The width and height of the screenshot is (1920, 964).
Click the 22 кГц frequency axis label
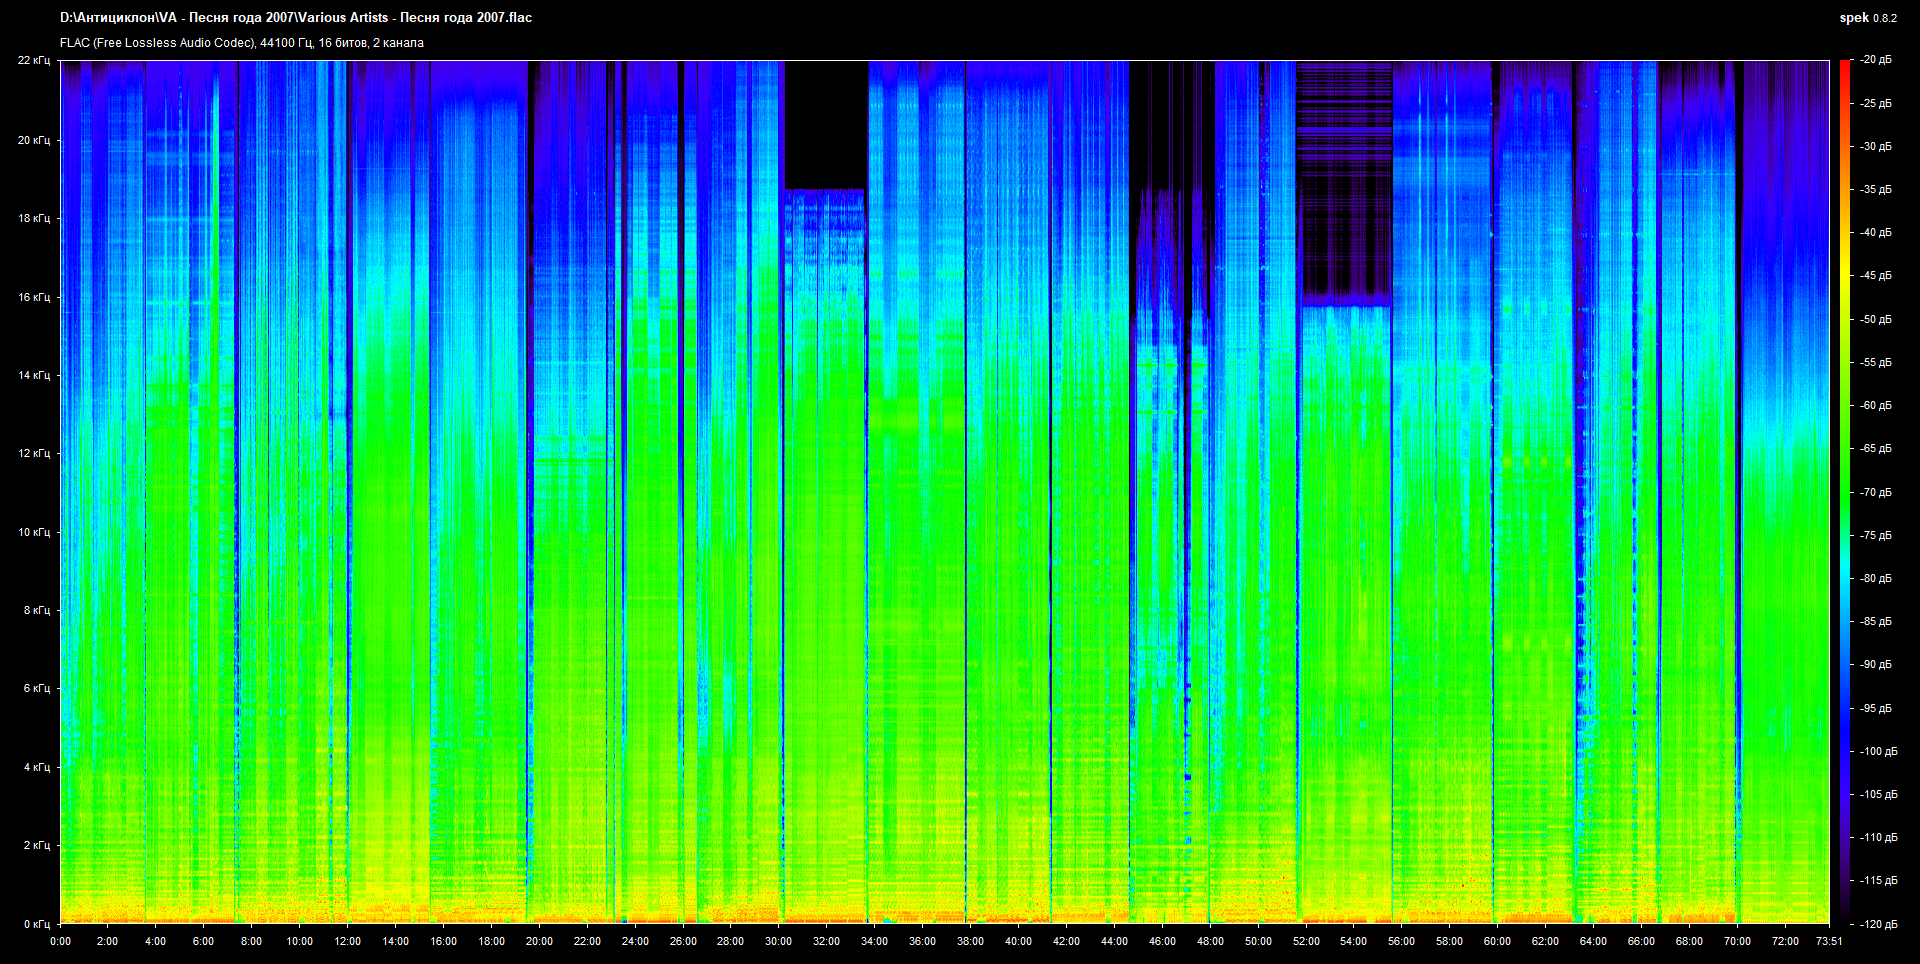tap(33, 61)
